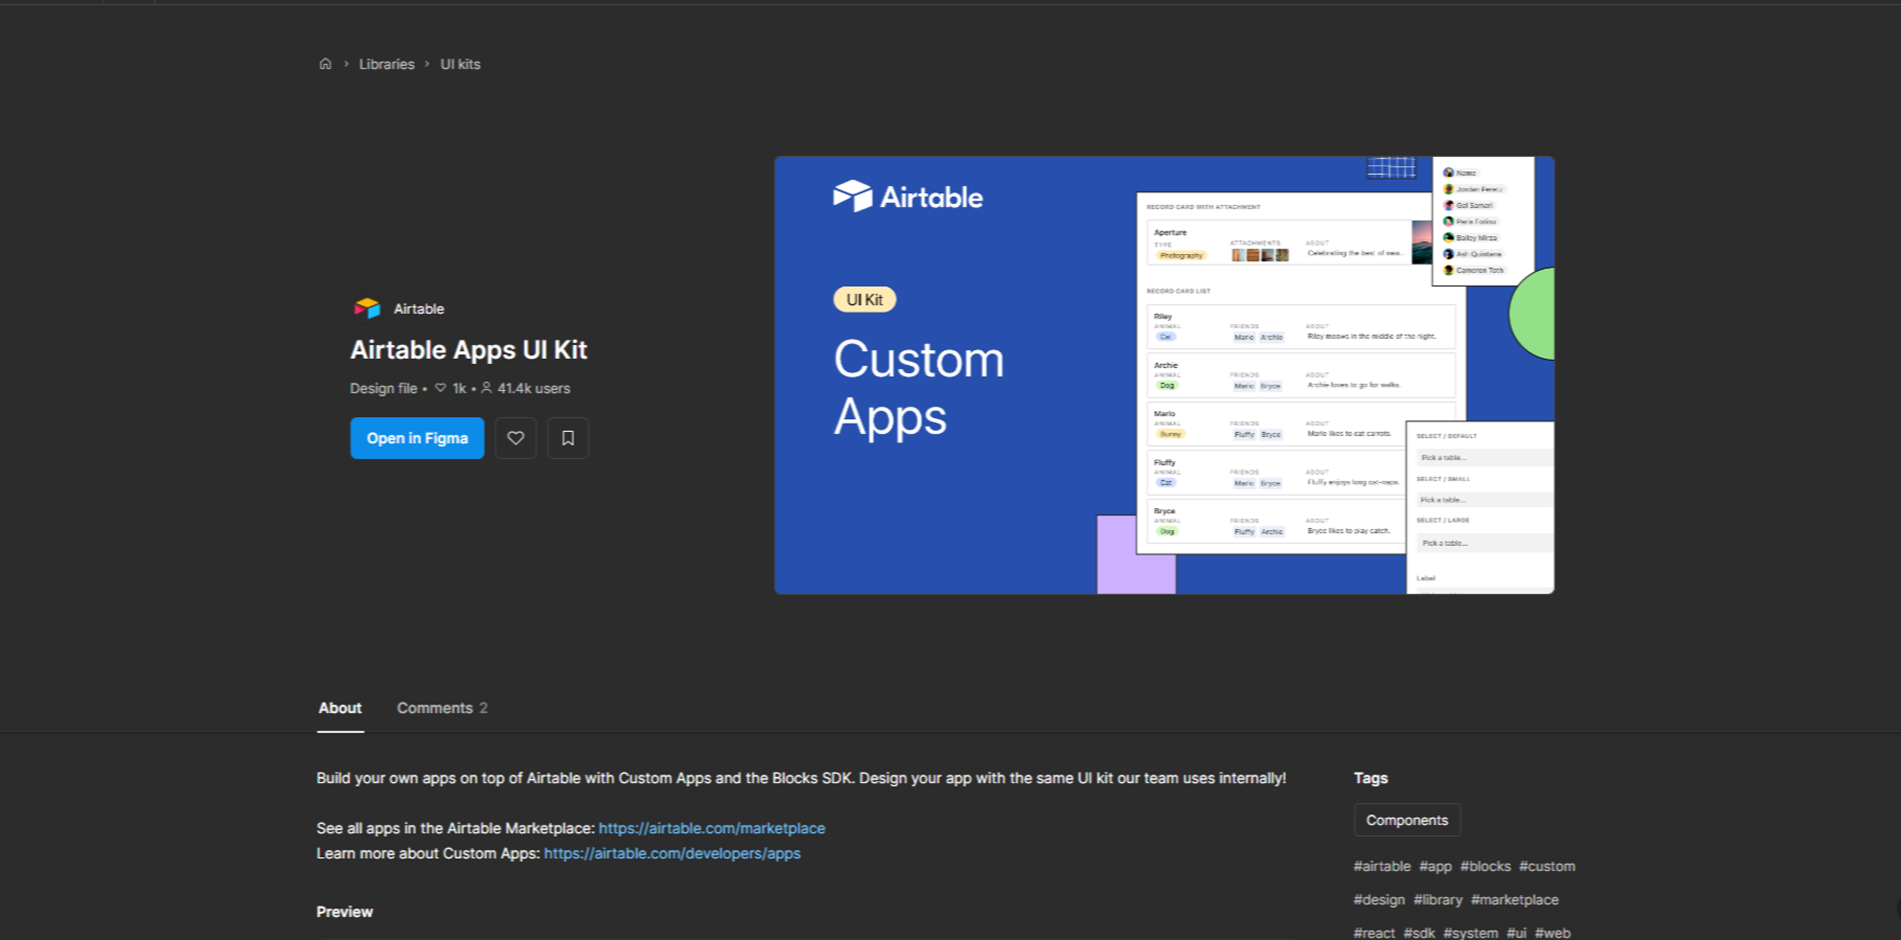This screenshot has width=1901, height=940.
Task: Go to home via breadcrumb house icon
Action: [325, 64]
